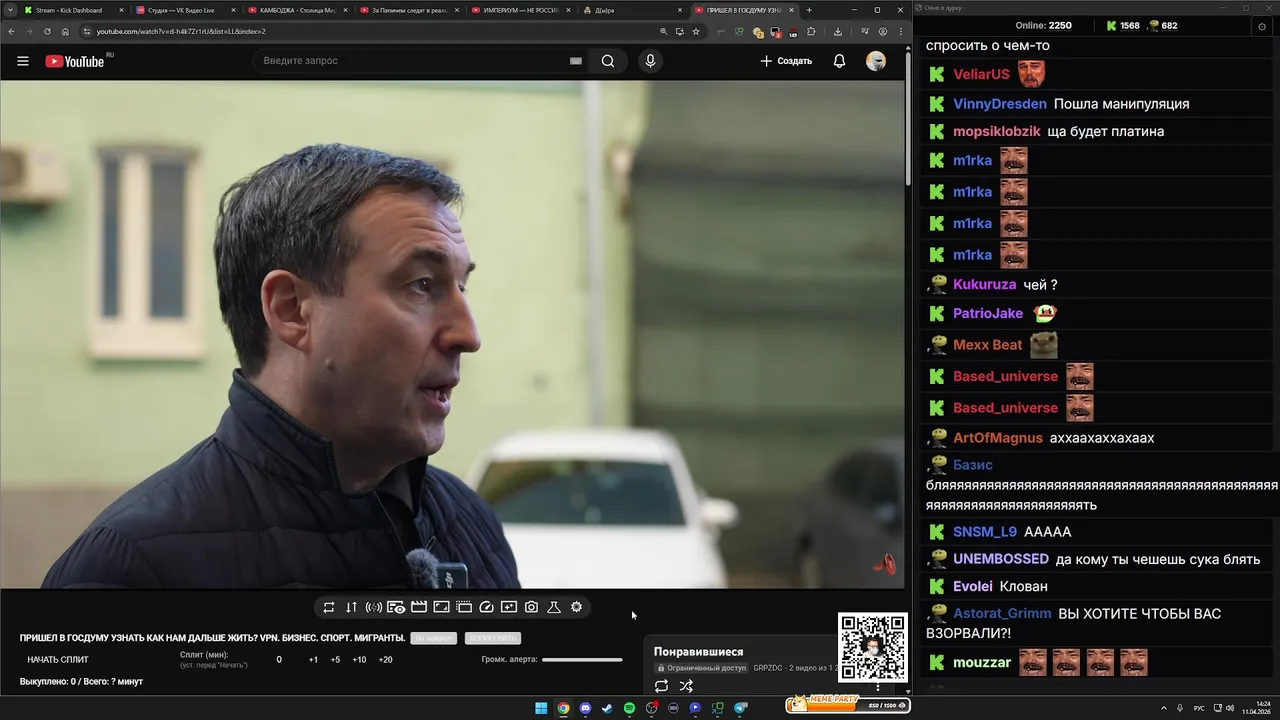This screenshot has width=1280, height=720.
Task: Open the playback speed gauge icon
Action: pyautogui.click(x=487, y=607)
